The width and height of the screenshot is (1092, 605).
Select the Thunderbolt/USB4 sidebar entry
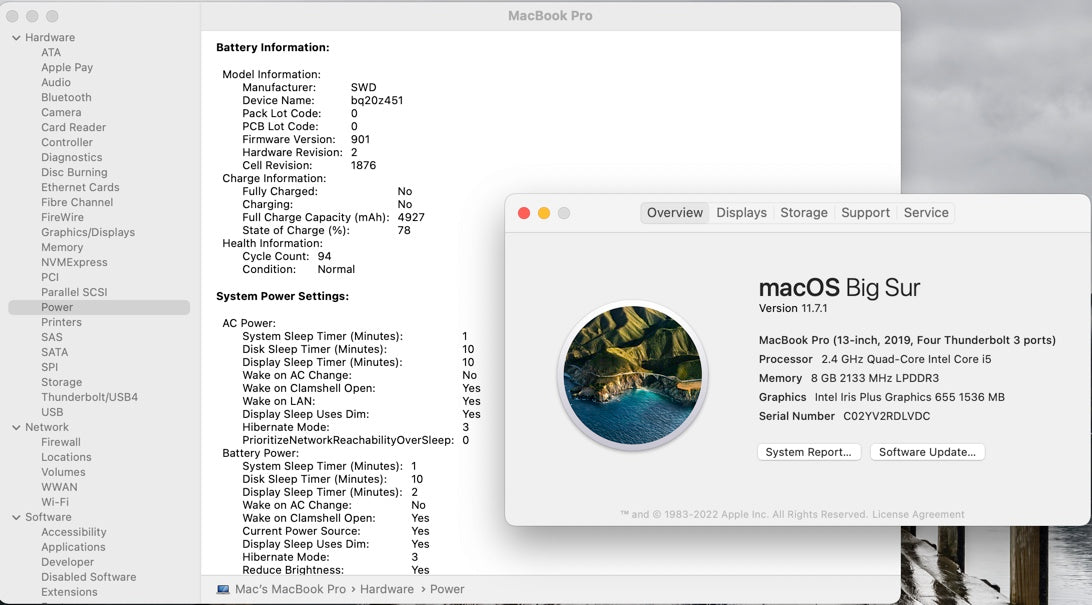pos(89,398)
